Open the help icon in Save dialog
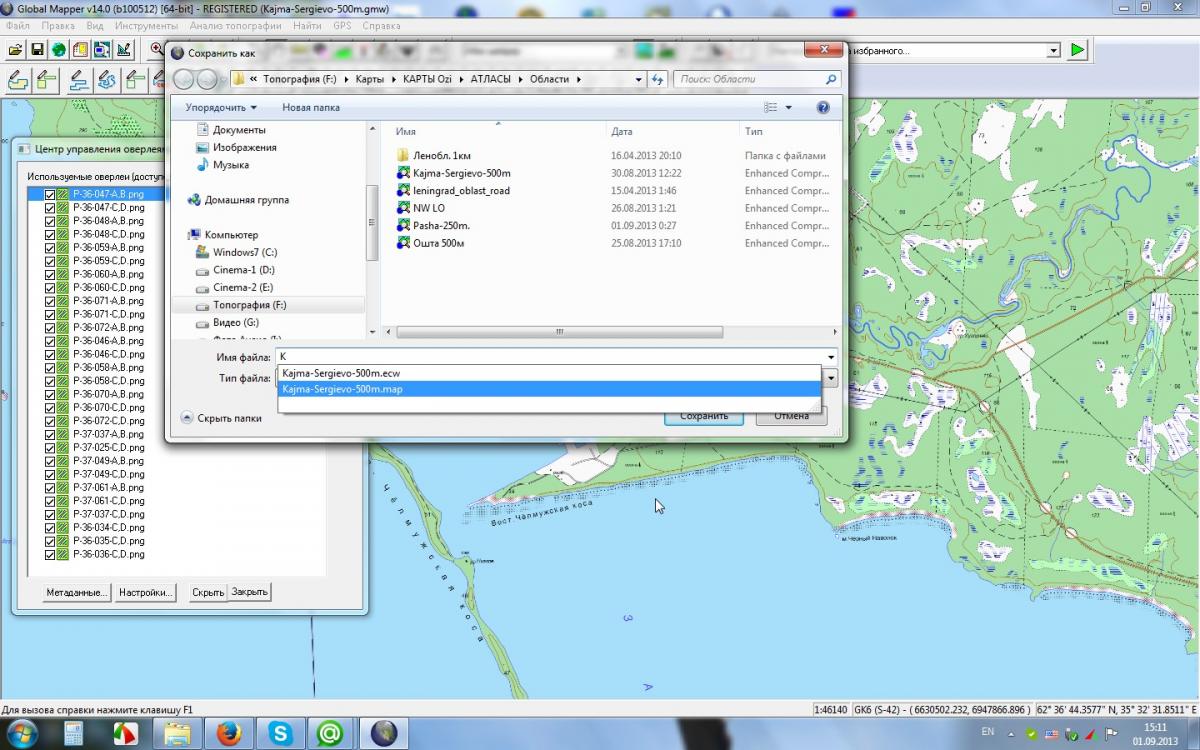The width and height of the screenshot is (1200, 750). point(823,107)
